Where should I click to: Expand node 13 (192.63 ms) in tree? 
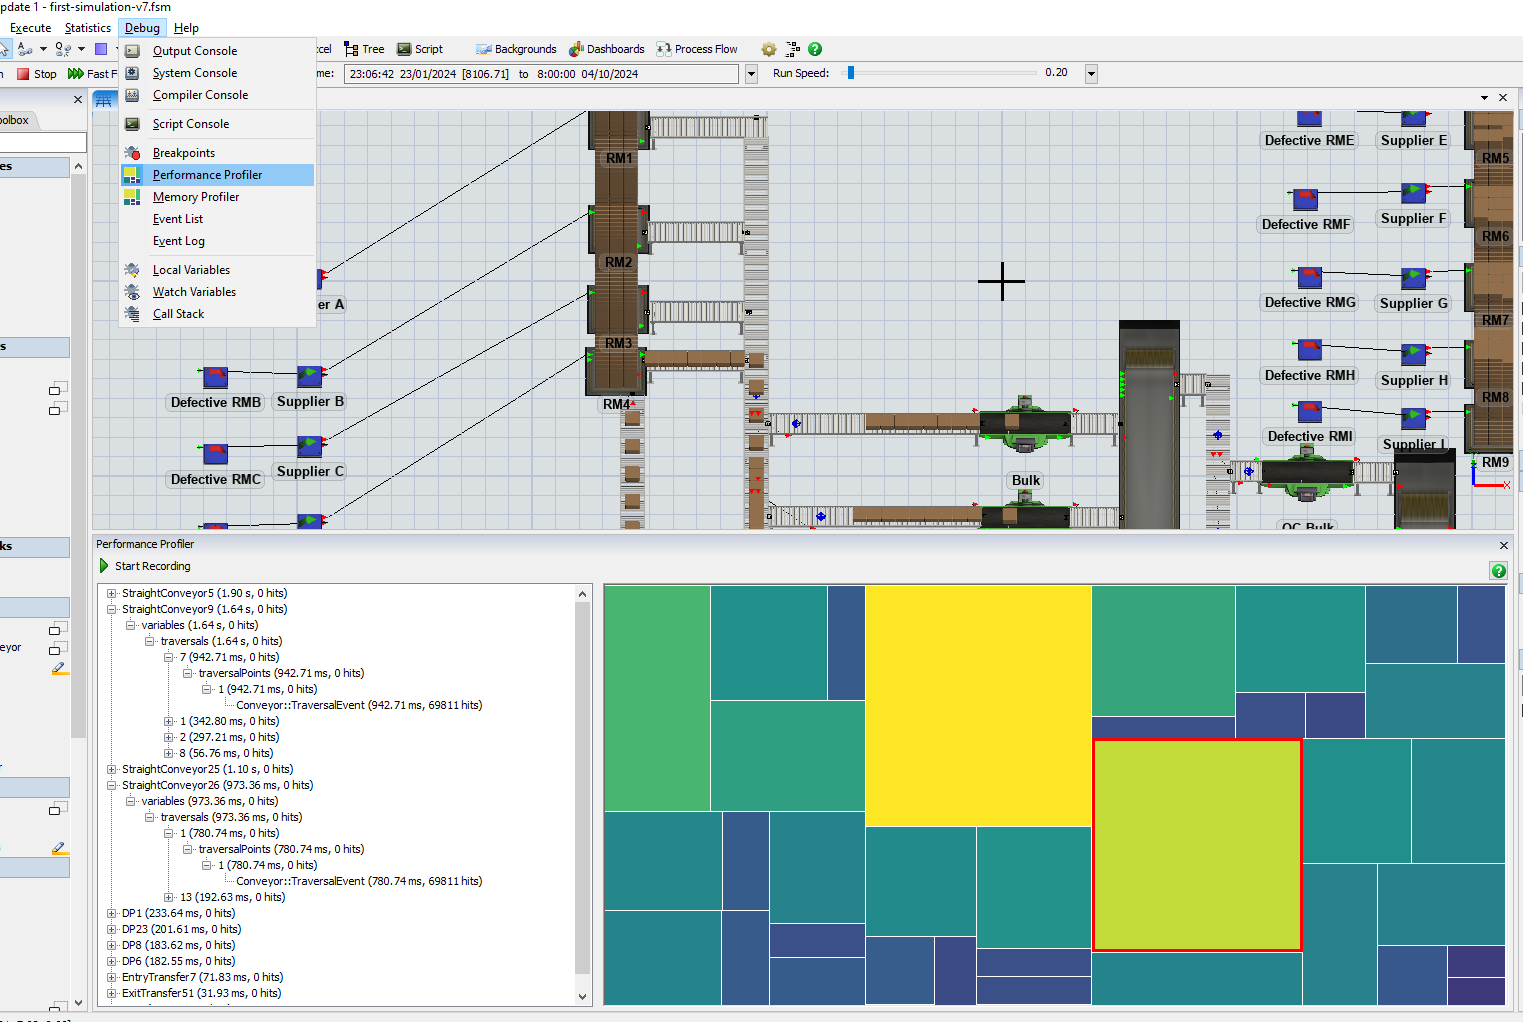pos(169,897)
